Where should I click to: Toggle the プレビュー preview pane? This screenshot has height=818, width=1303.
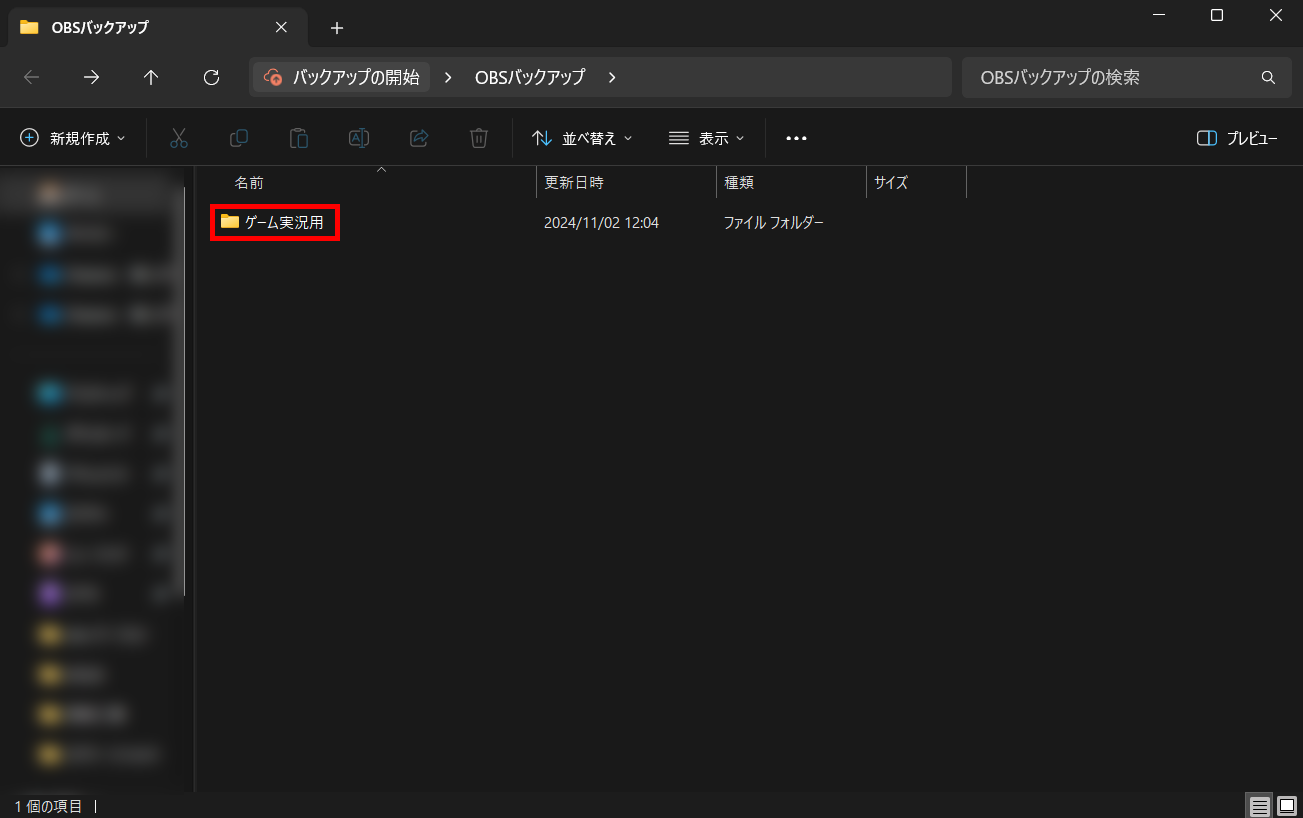point(1237,138)
